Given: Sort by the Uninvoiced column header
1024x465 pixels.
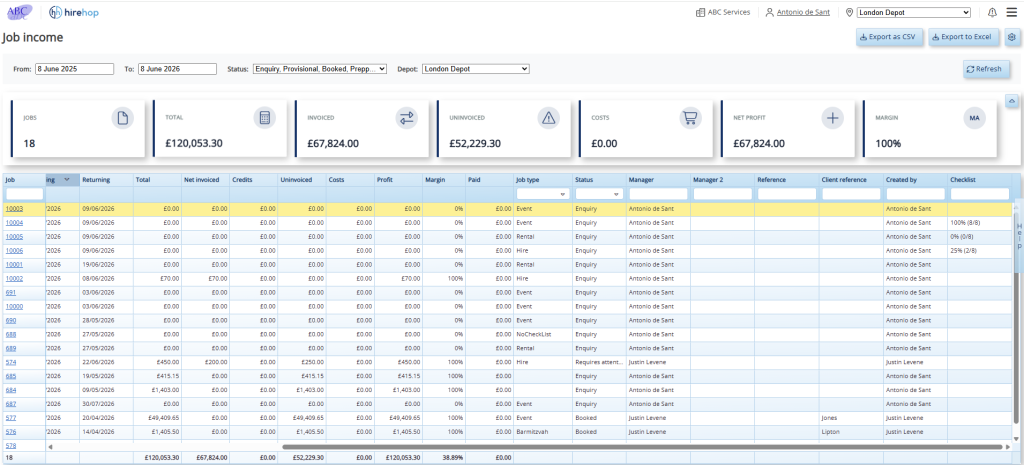Looking at the screenshot, I should click(x=302, y=180).
